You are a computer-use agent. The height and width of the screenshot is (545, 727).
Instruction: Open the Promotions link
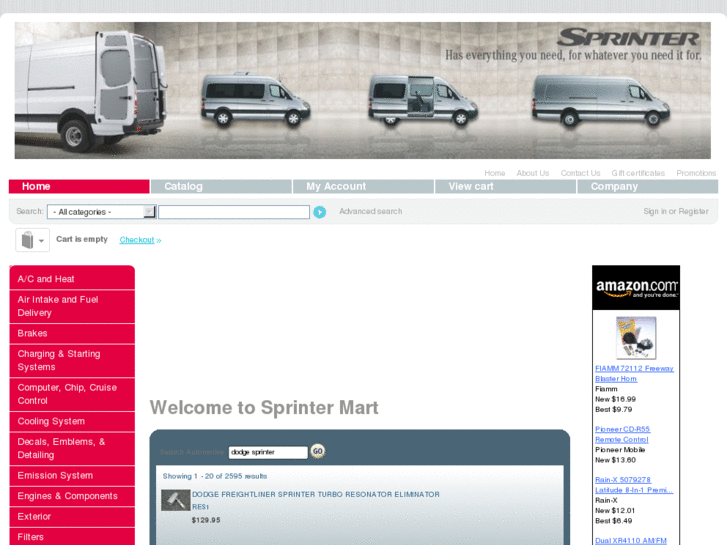[x=696, y=173]
